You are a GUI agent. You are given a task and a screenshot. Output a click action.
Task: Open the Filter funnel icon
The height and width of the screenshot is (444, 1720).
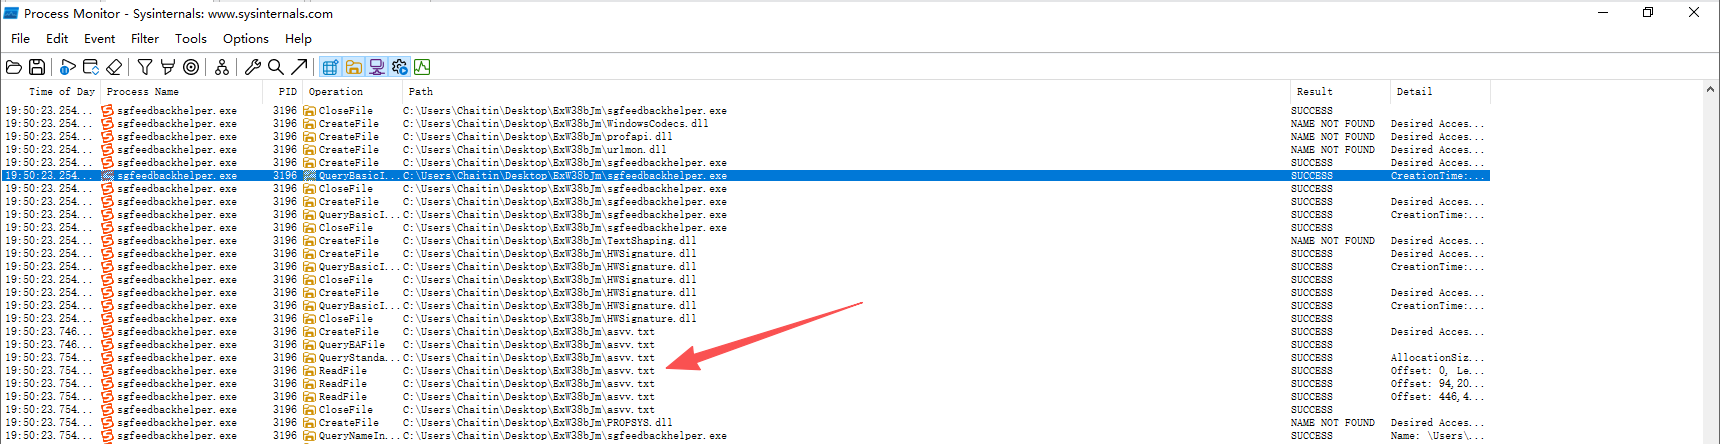tap(145, 67)
